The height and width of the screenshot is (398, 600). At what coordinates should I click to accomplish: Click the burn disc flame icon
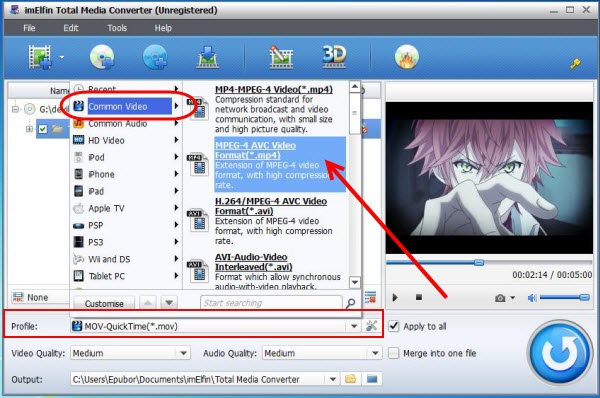coord(406,57)
